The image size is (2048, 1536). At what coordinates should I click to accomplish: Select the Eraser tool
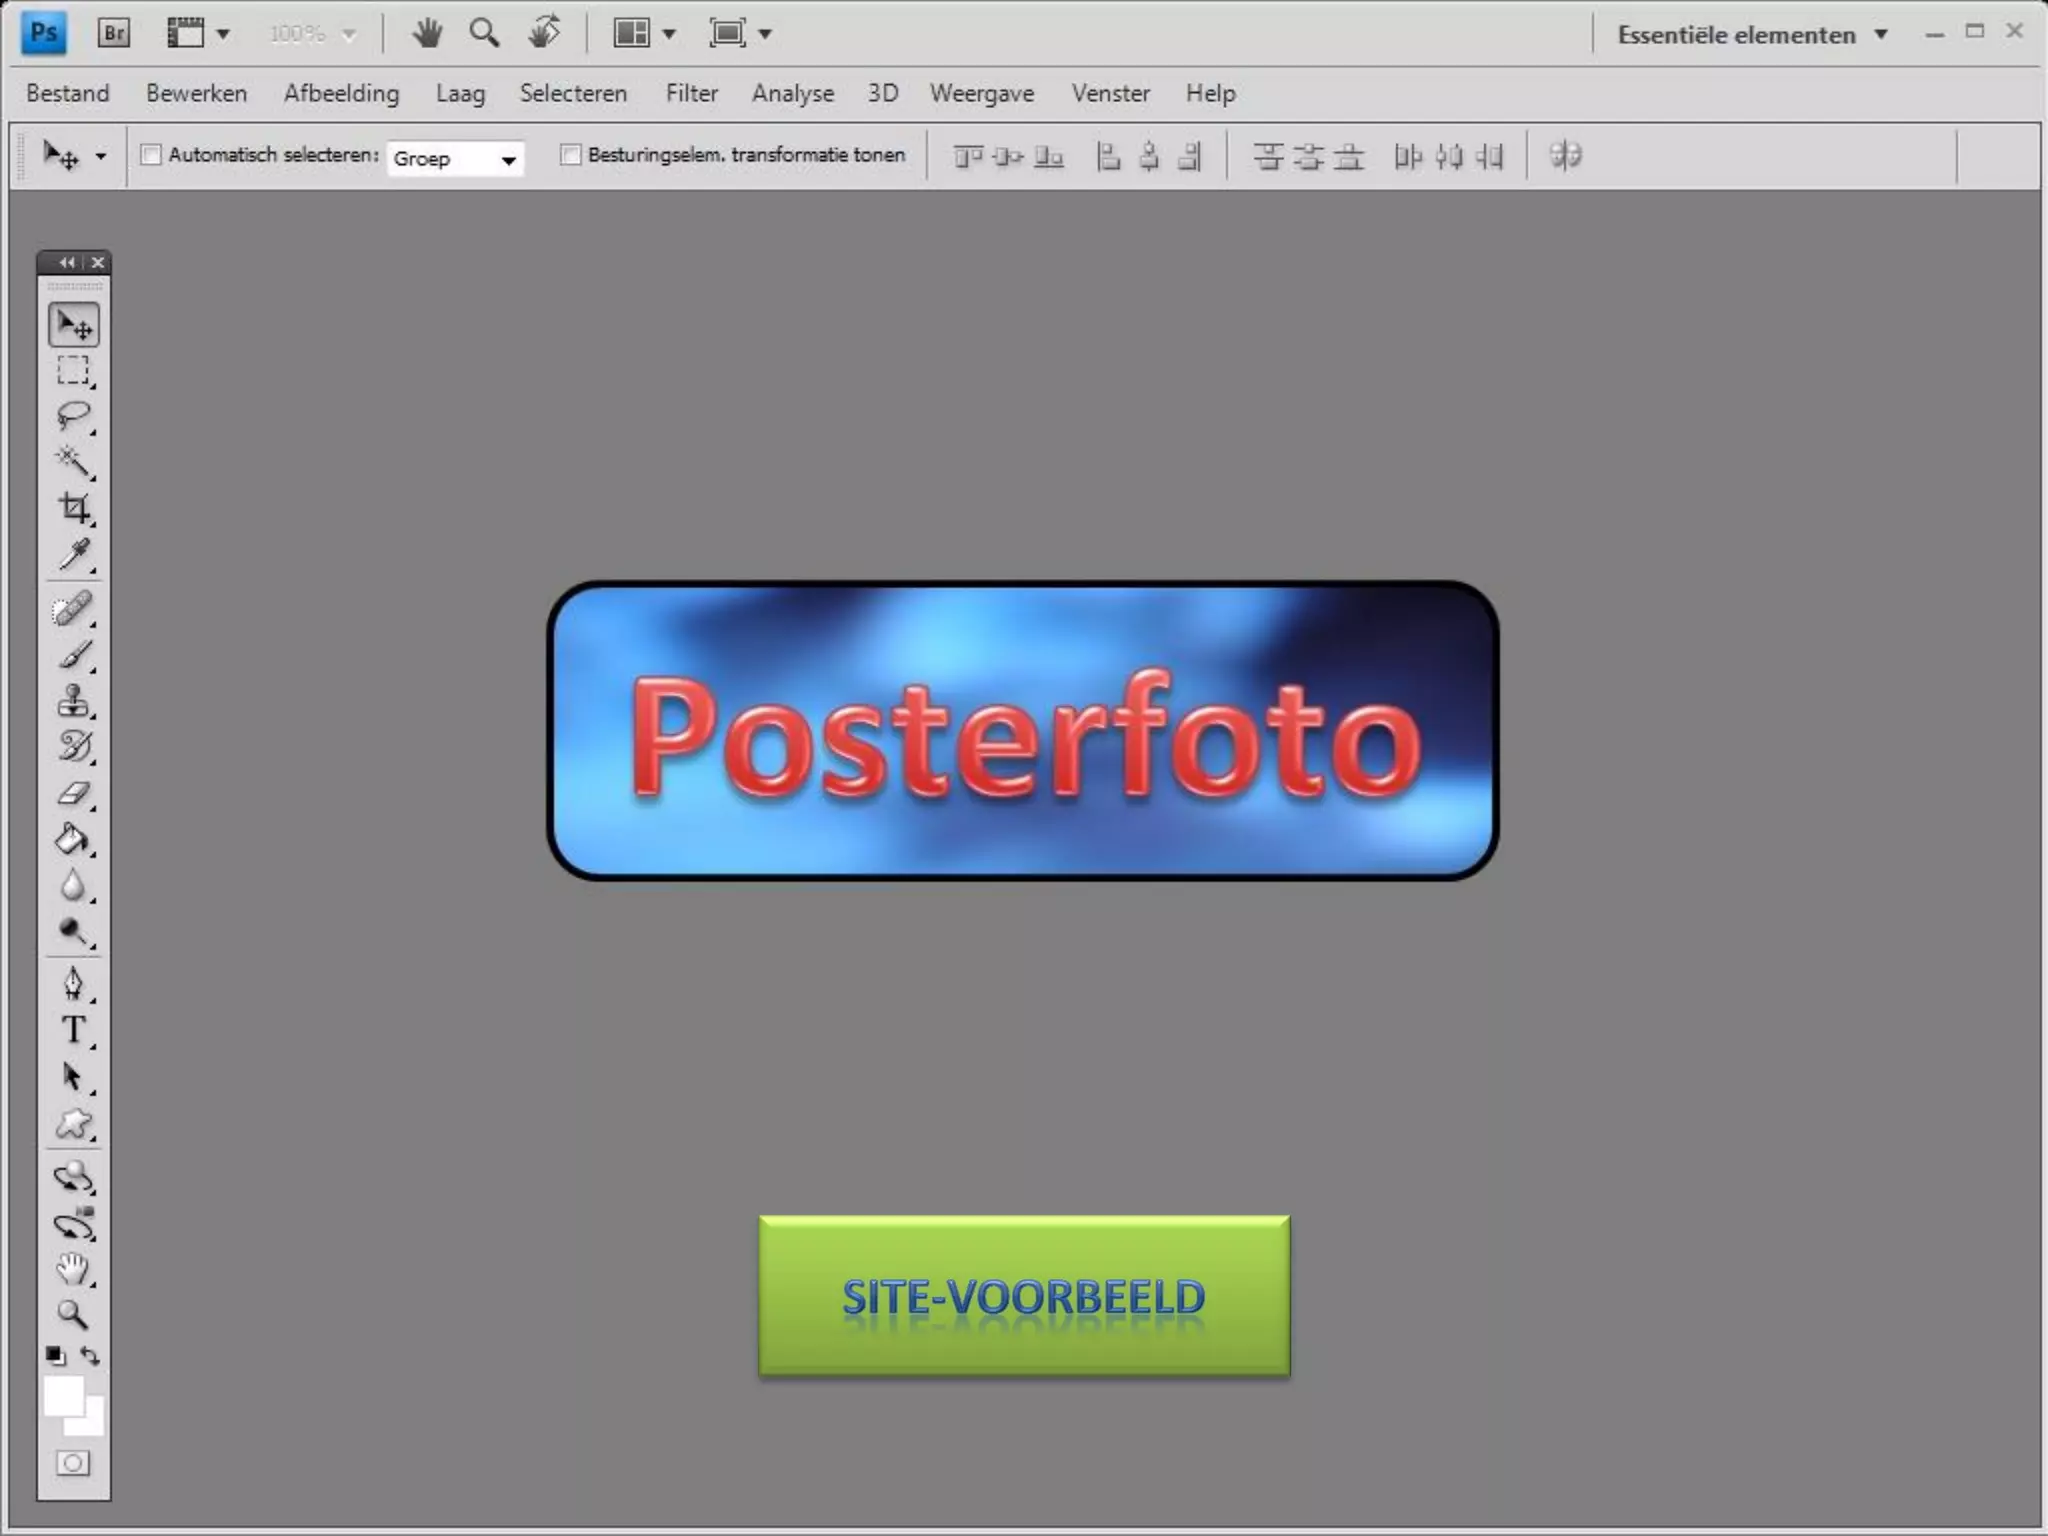tap(73, 794)
